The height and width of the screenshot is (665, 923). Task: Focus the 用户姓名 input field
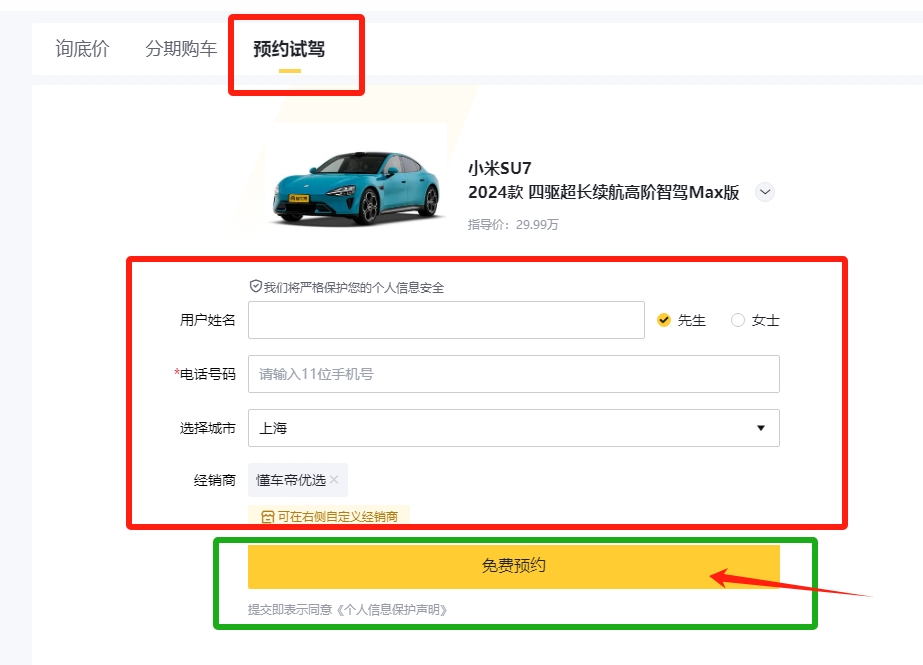(x=446, y=320)
